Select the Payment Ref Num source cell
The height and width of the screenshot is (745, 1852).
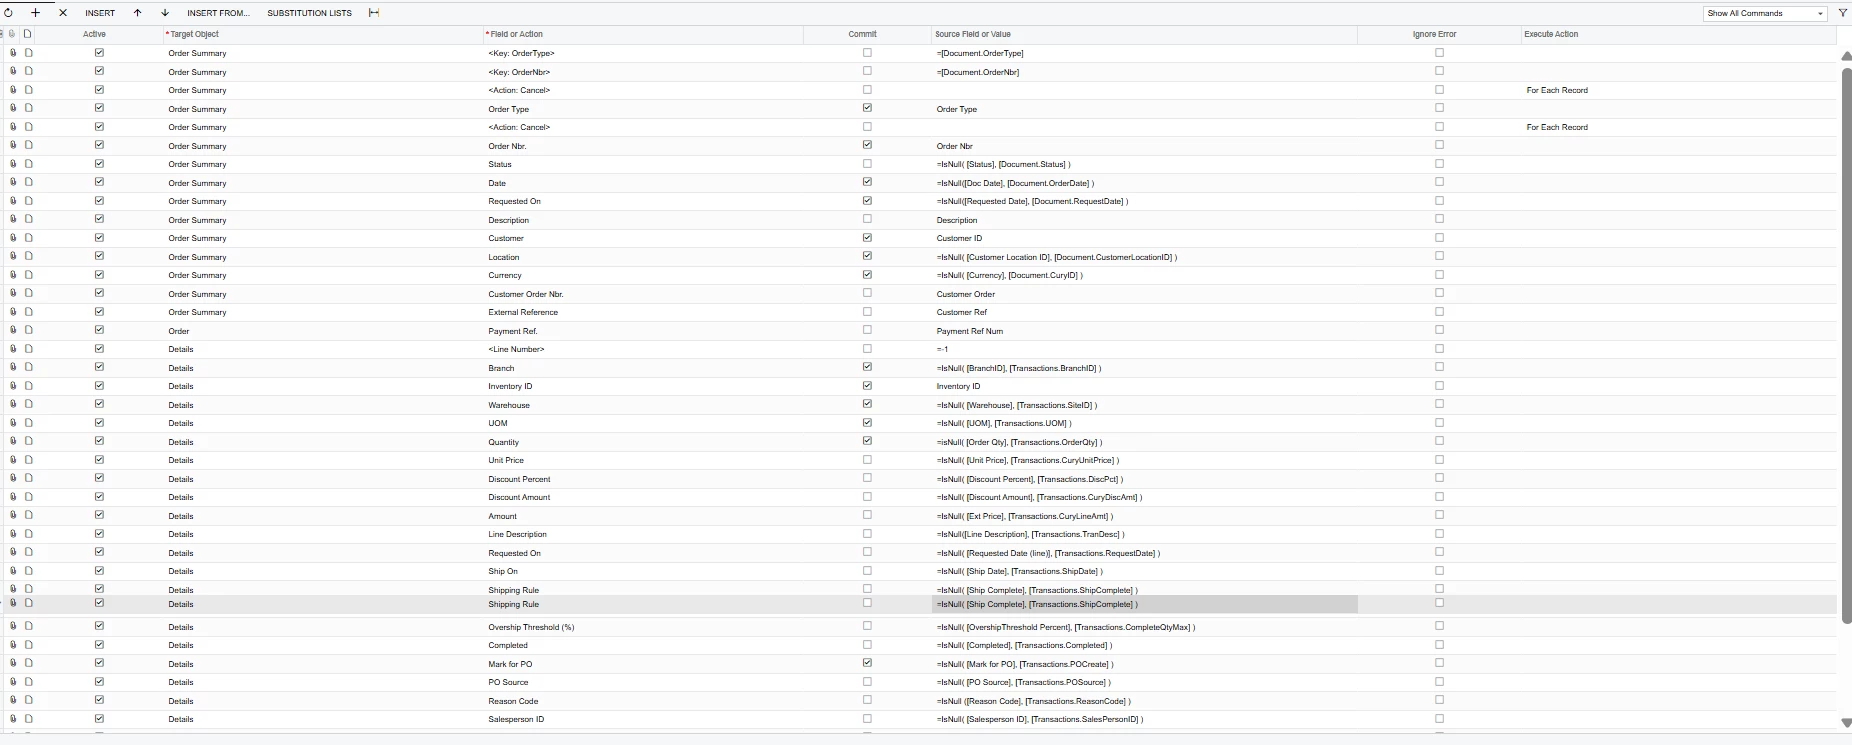coord(1144,331)
